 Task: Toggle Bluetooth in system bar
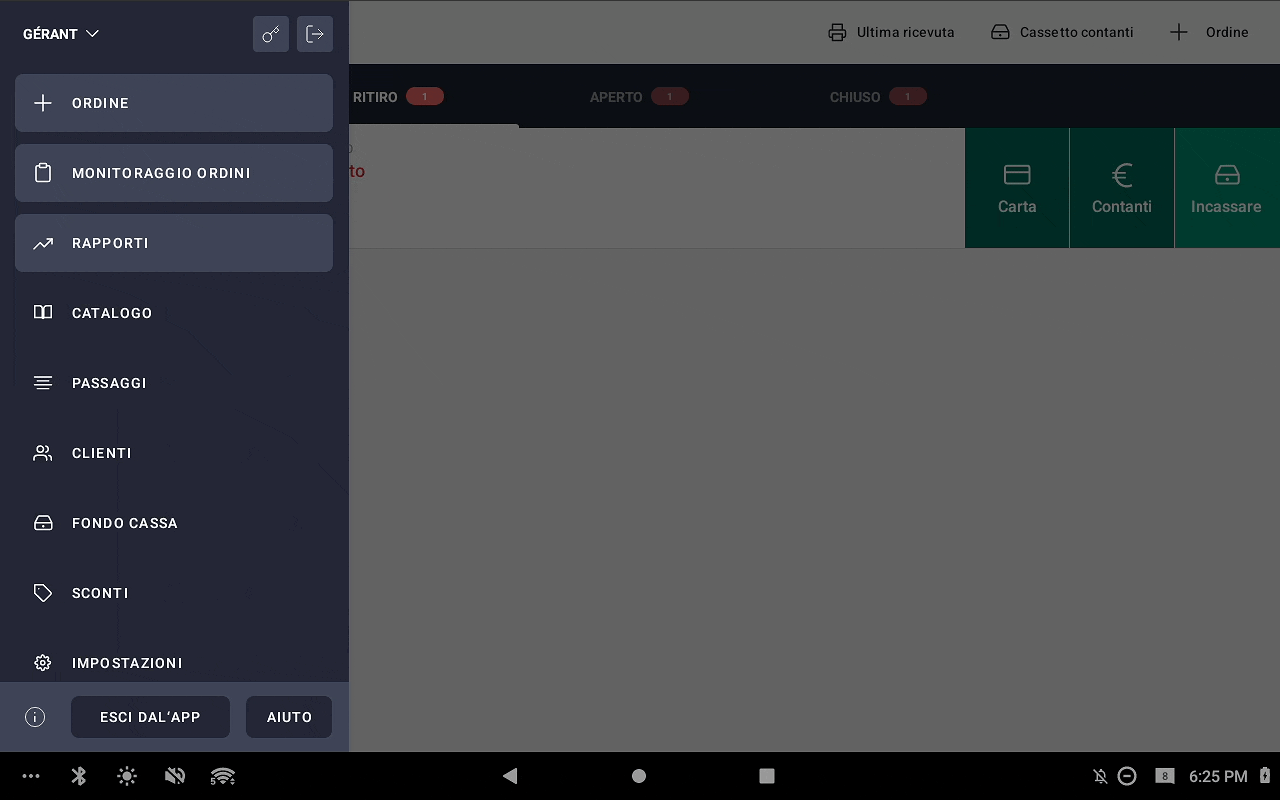point(79,776)
